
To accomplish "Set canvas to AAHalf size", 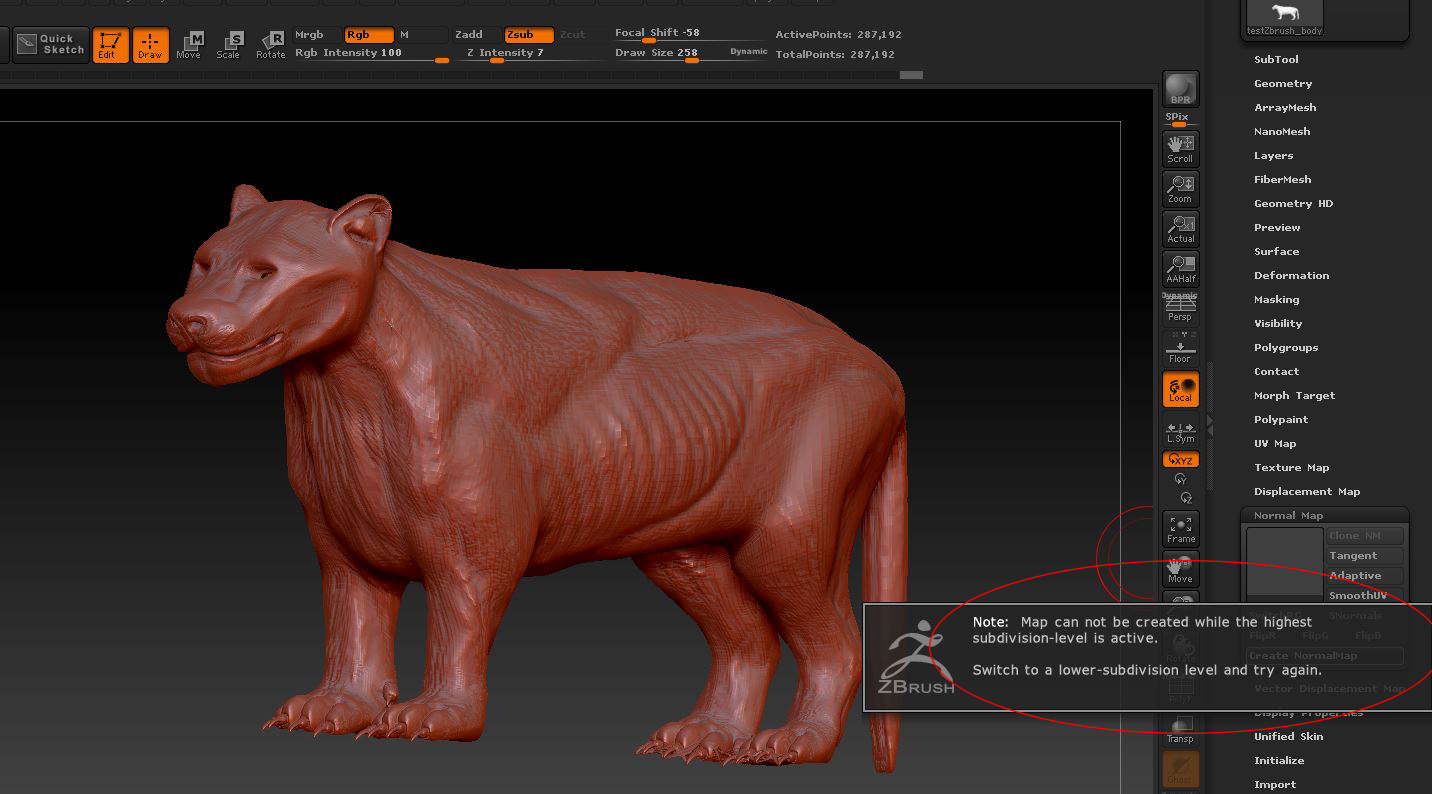I will (1181, 269).
